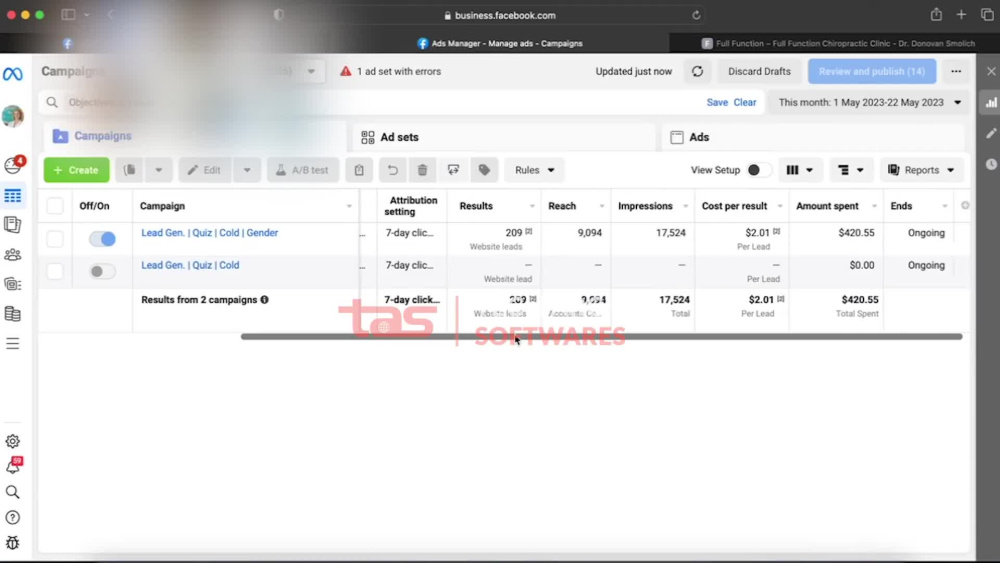The image size is (1000, 563).
Task: Click the Save filter link
Action: (717, 103)
